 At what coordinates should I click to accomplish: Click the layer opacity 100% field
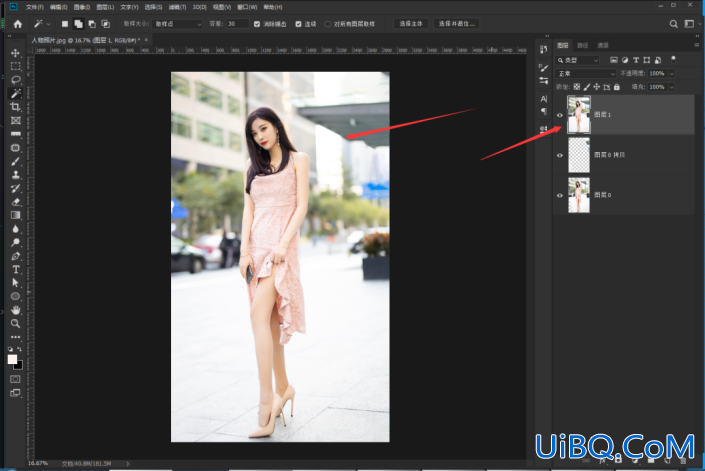pos(657,73)
